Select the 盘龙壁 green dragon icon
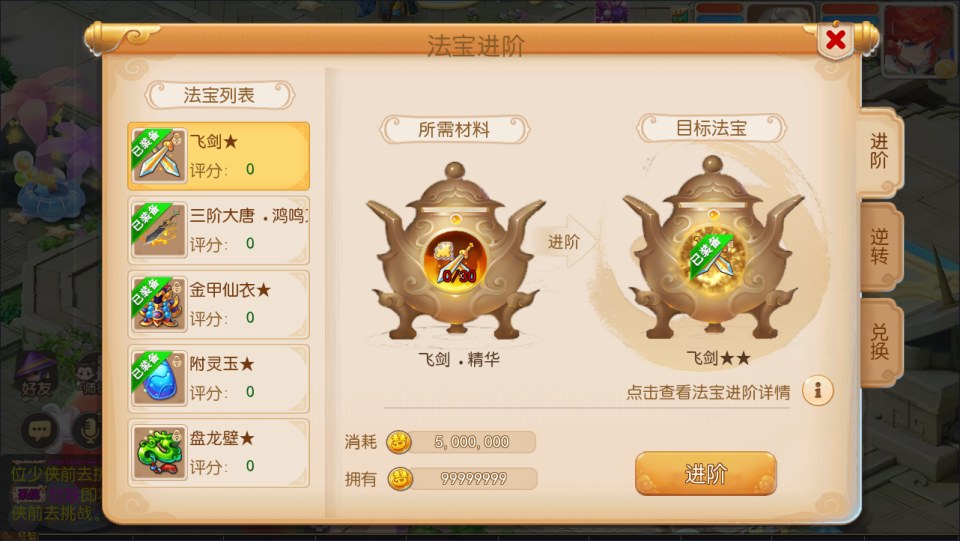The width and height of the screenshot is (960, 541). (159, 452)
